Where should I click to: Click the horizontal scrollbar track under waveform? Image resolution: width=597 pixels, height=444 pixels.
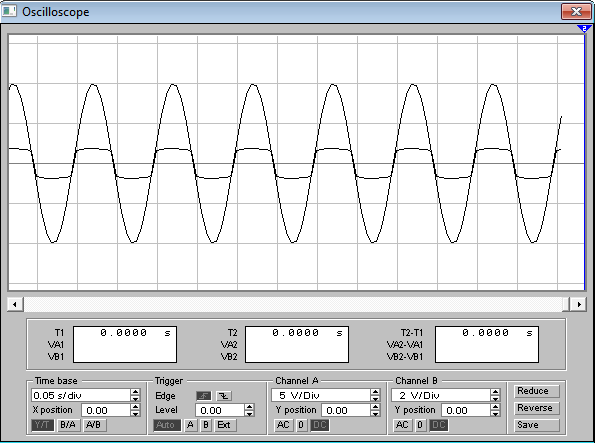point(293,304)
